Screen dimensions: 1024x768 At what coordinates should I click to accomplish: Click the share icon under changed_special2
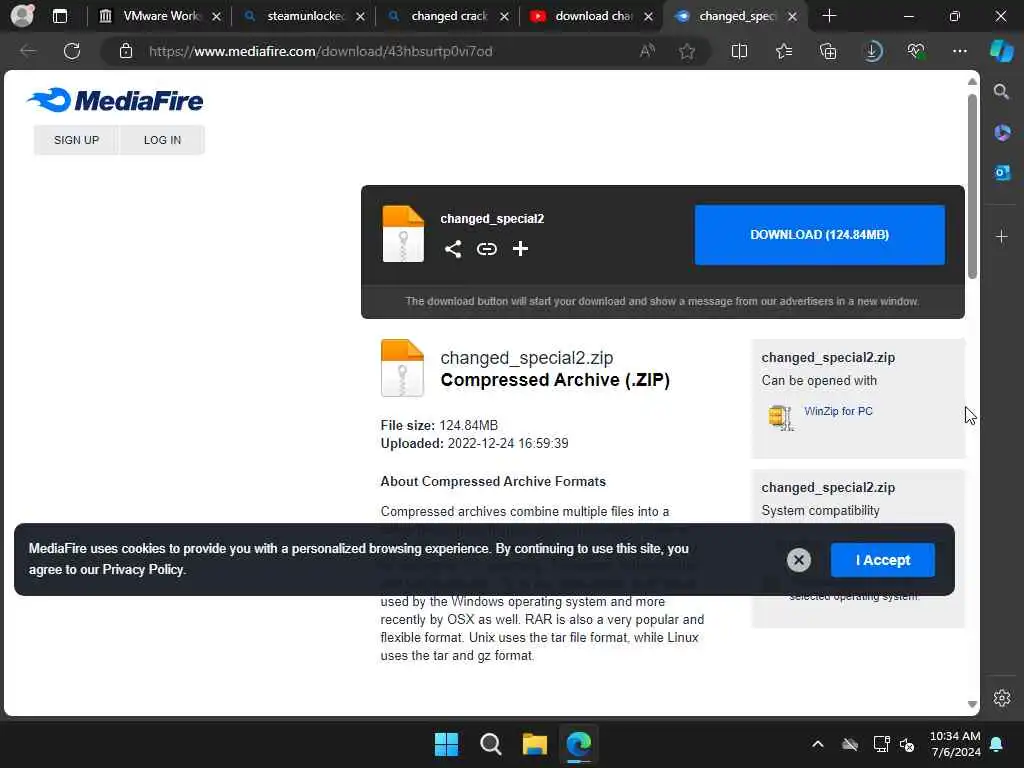pyautogui.click(x=453, y=249)
